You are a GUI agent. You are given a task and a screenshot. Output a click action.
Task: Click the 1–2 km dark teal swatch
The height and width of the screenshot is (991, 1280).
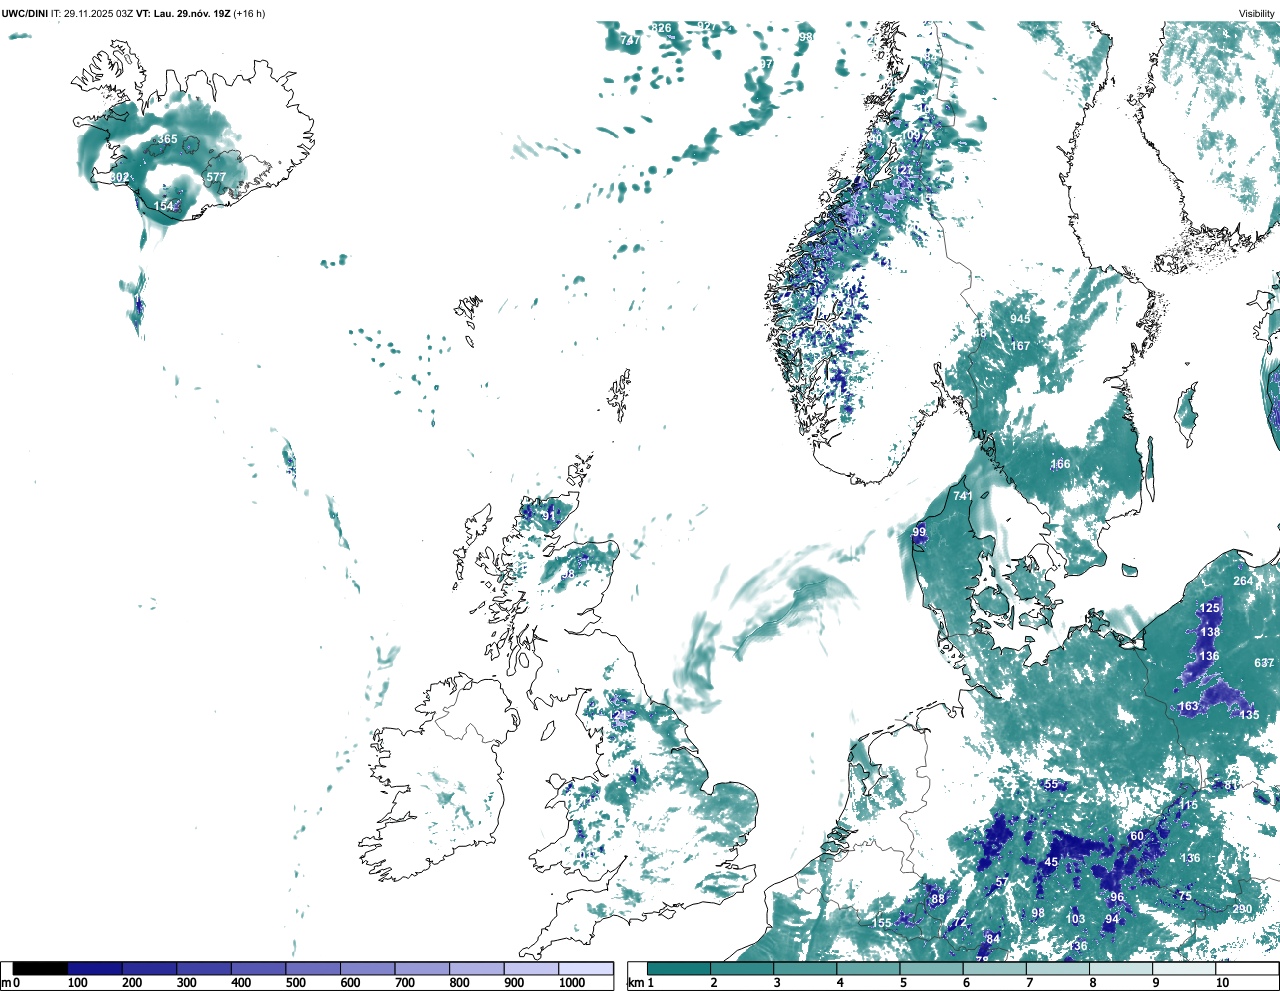(679, 968)
